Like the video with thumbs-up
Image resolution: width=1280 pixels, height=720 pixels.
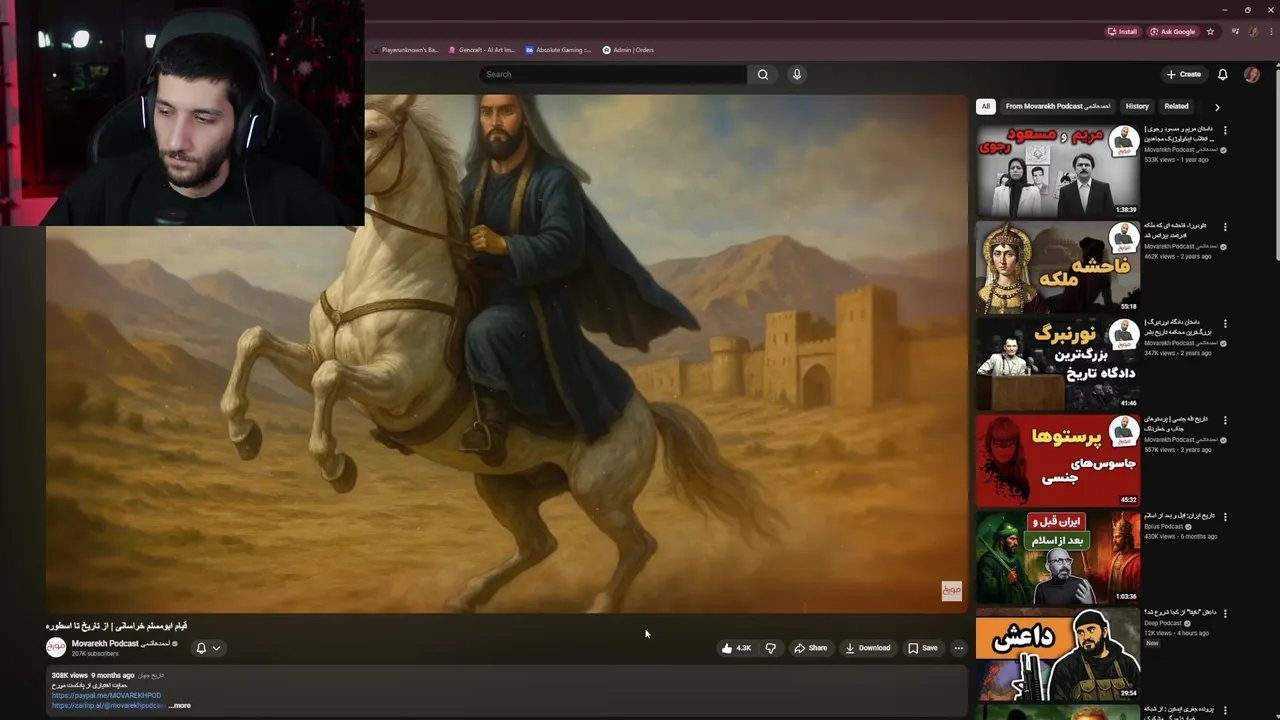tap(737, 648)
